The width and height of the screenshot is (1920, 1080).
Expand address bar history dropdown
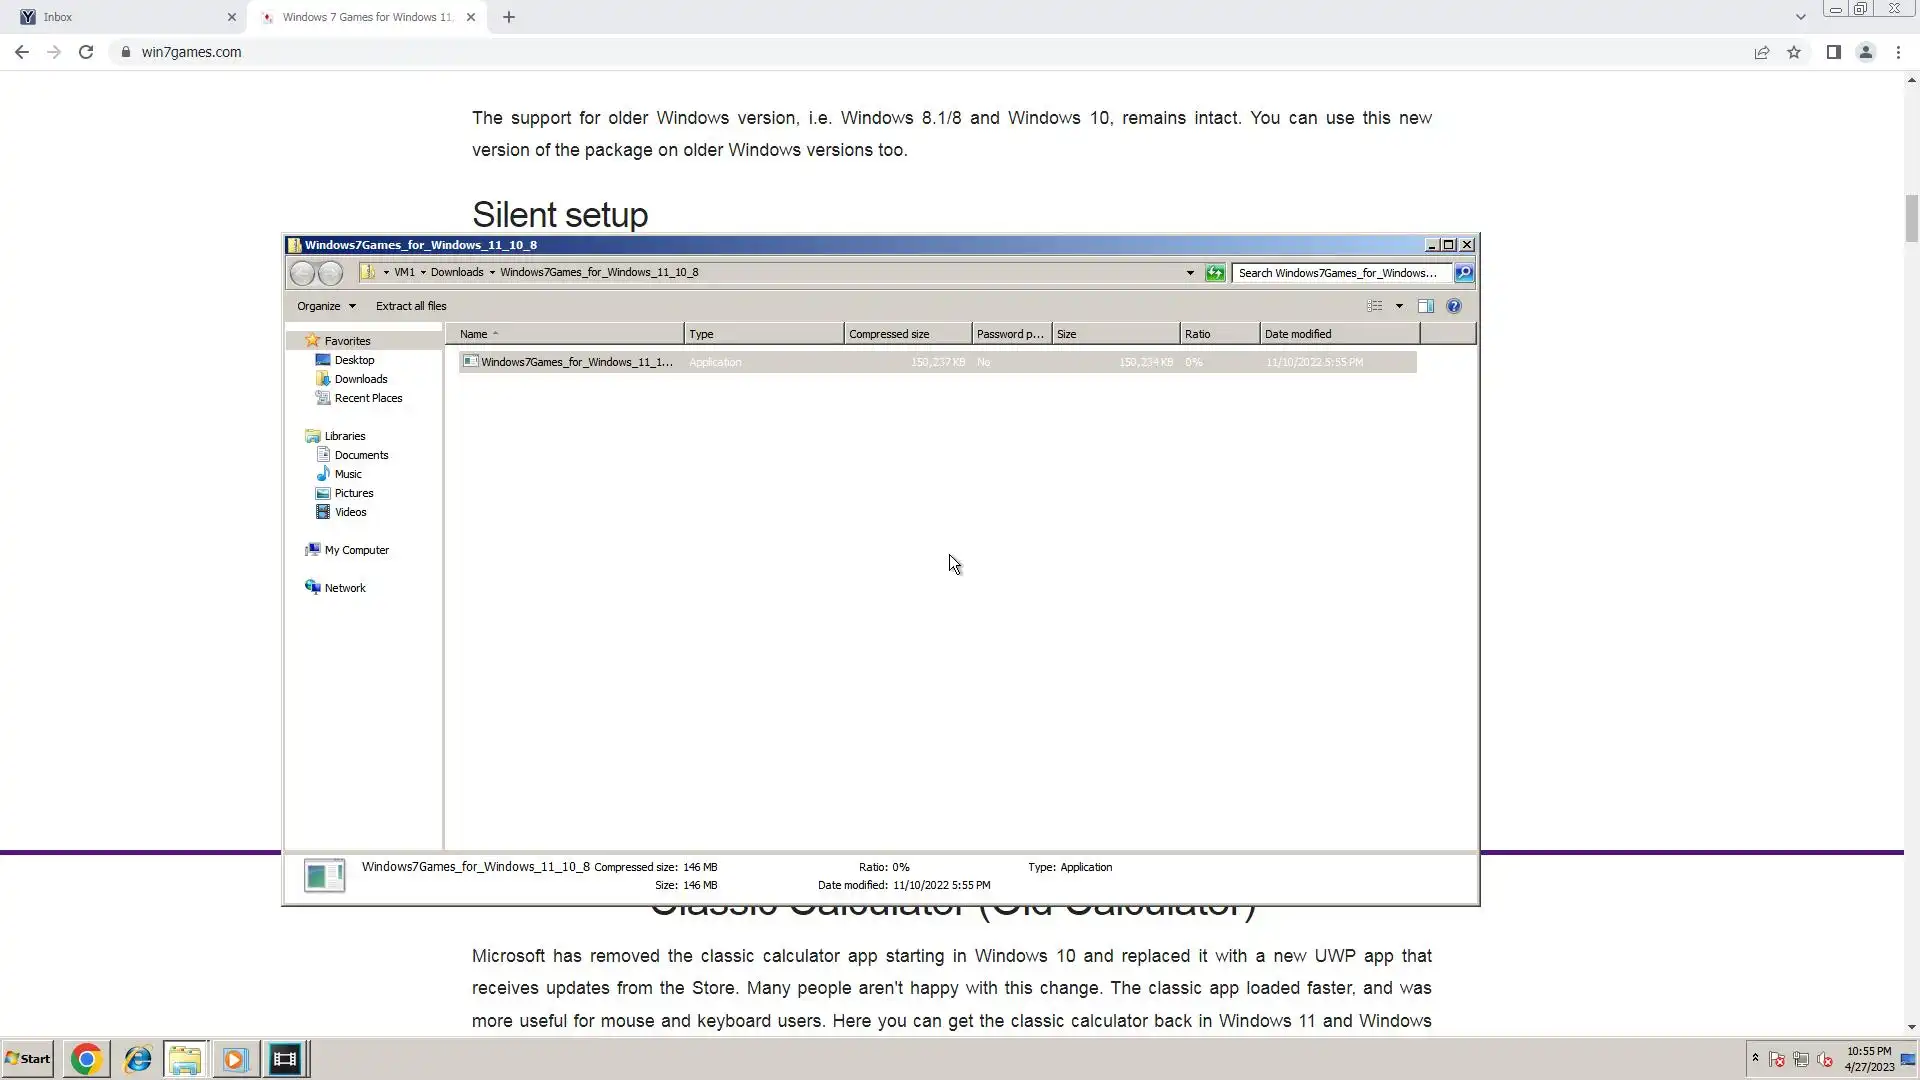tap(1190, 272)
